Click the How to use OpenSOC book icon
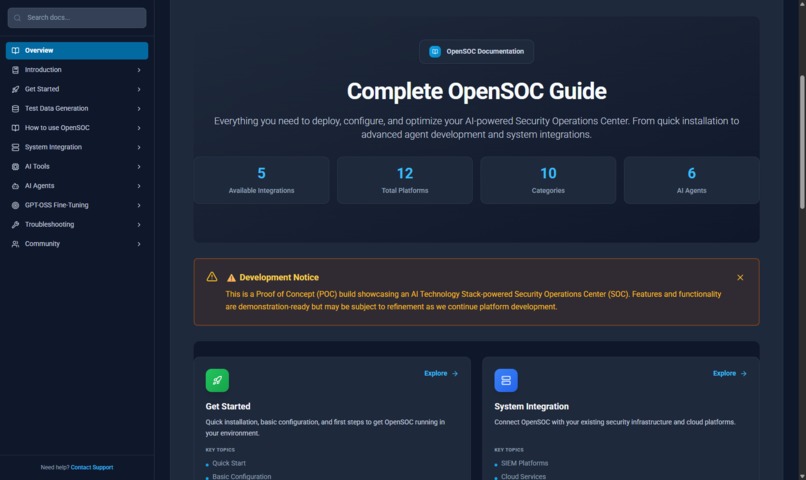806x480 pixels. coord(15,128)
